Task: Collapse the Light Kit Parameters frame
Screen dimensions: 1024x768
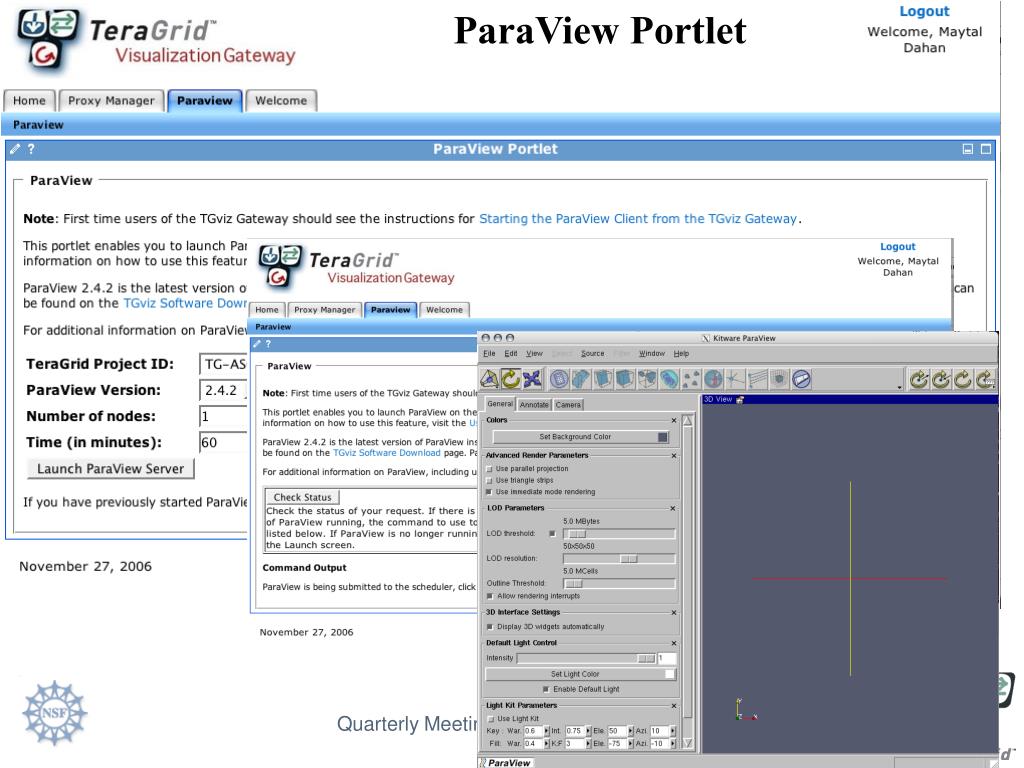Action: (674, 706)
